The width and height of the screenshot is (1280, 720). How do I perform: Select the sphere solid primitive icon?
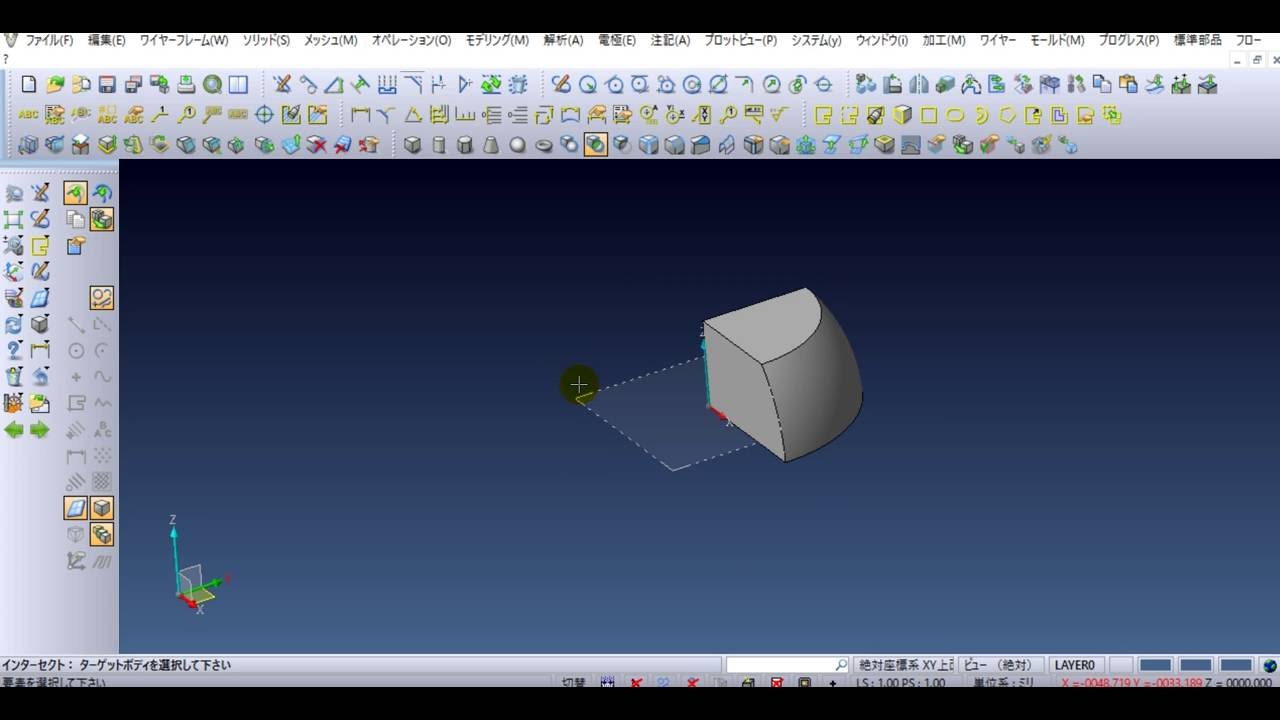[x=517, y=145]
